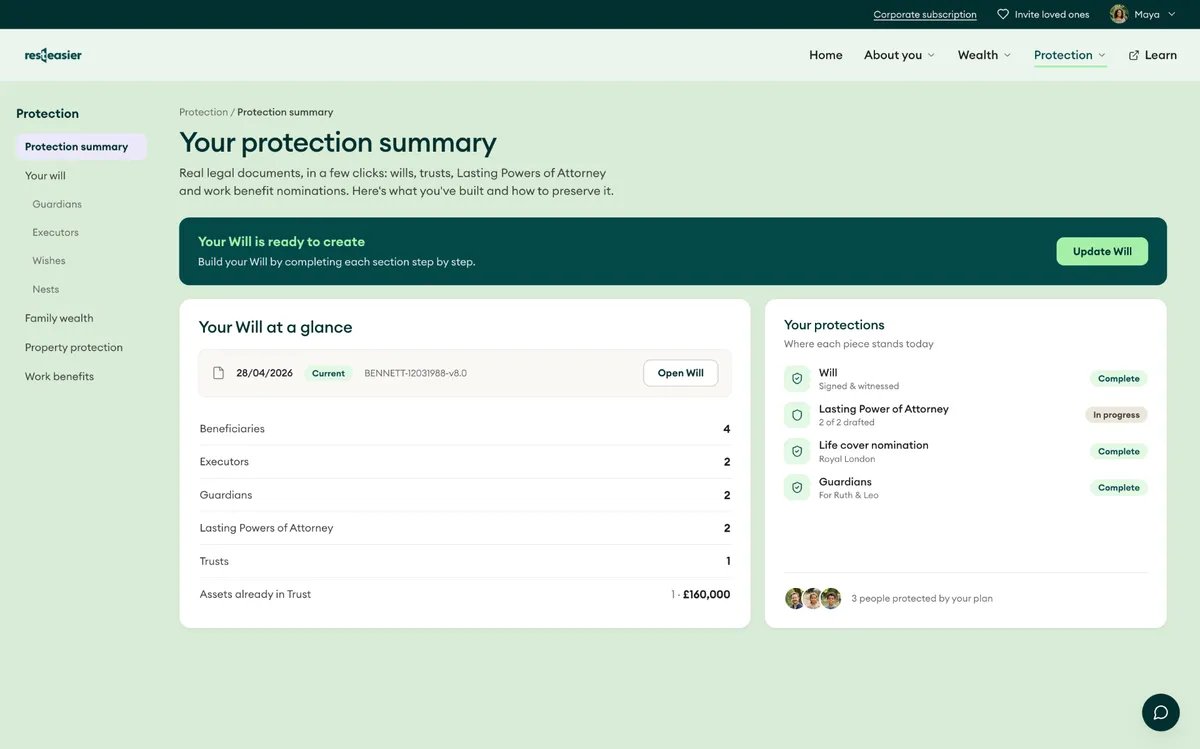Click the 28/04/2026 will date

[264, 373]
